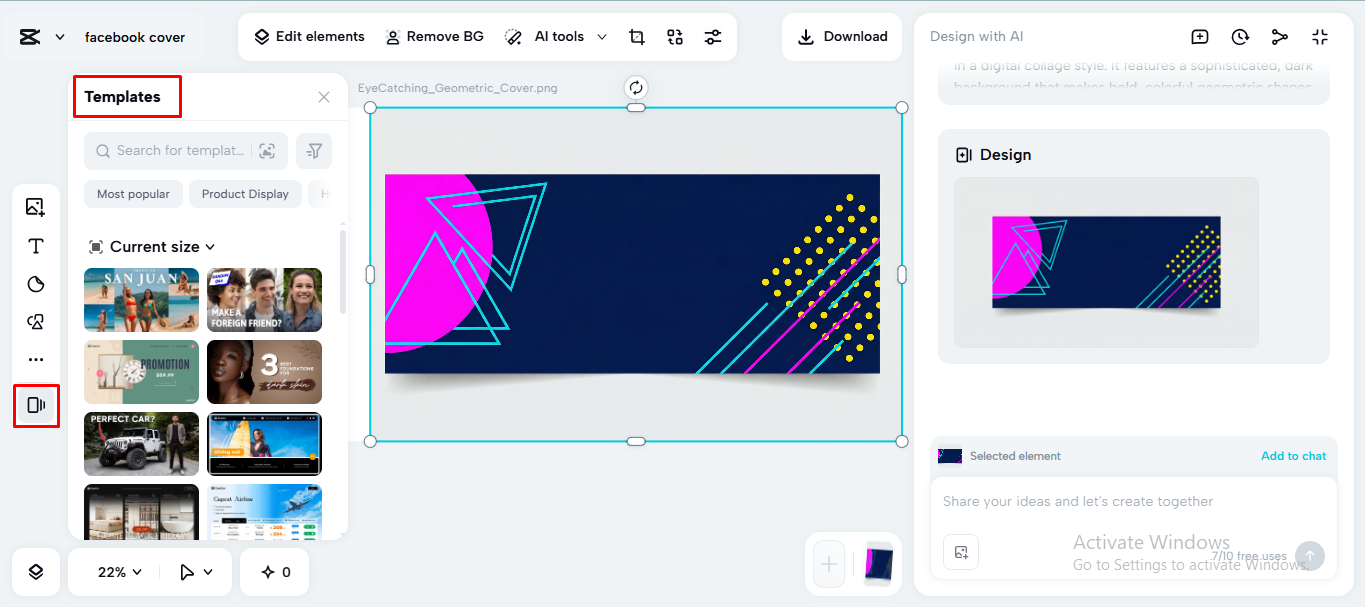Click the Add to chat link
Image resolution: width=1365 pixels, height=607 pixels.
coord(1293,455)
